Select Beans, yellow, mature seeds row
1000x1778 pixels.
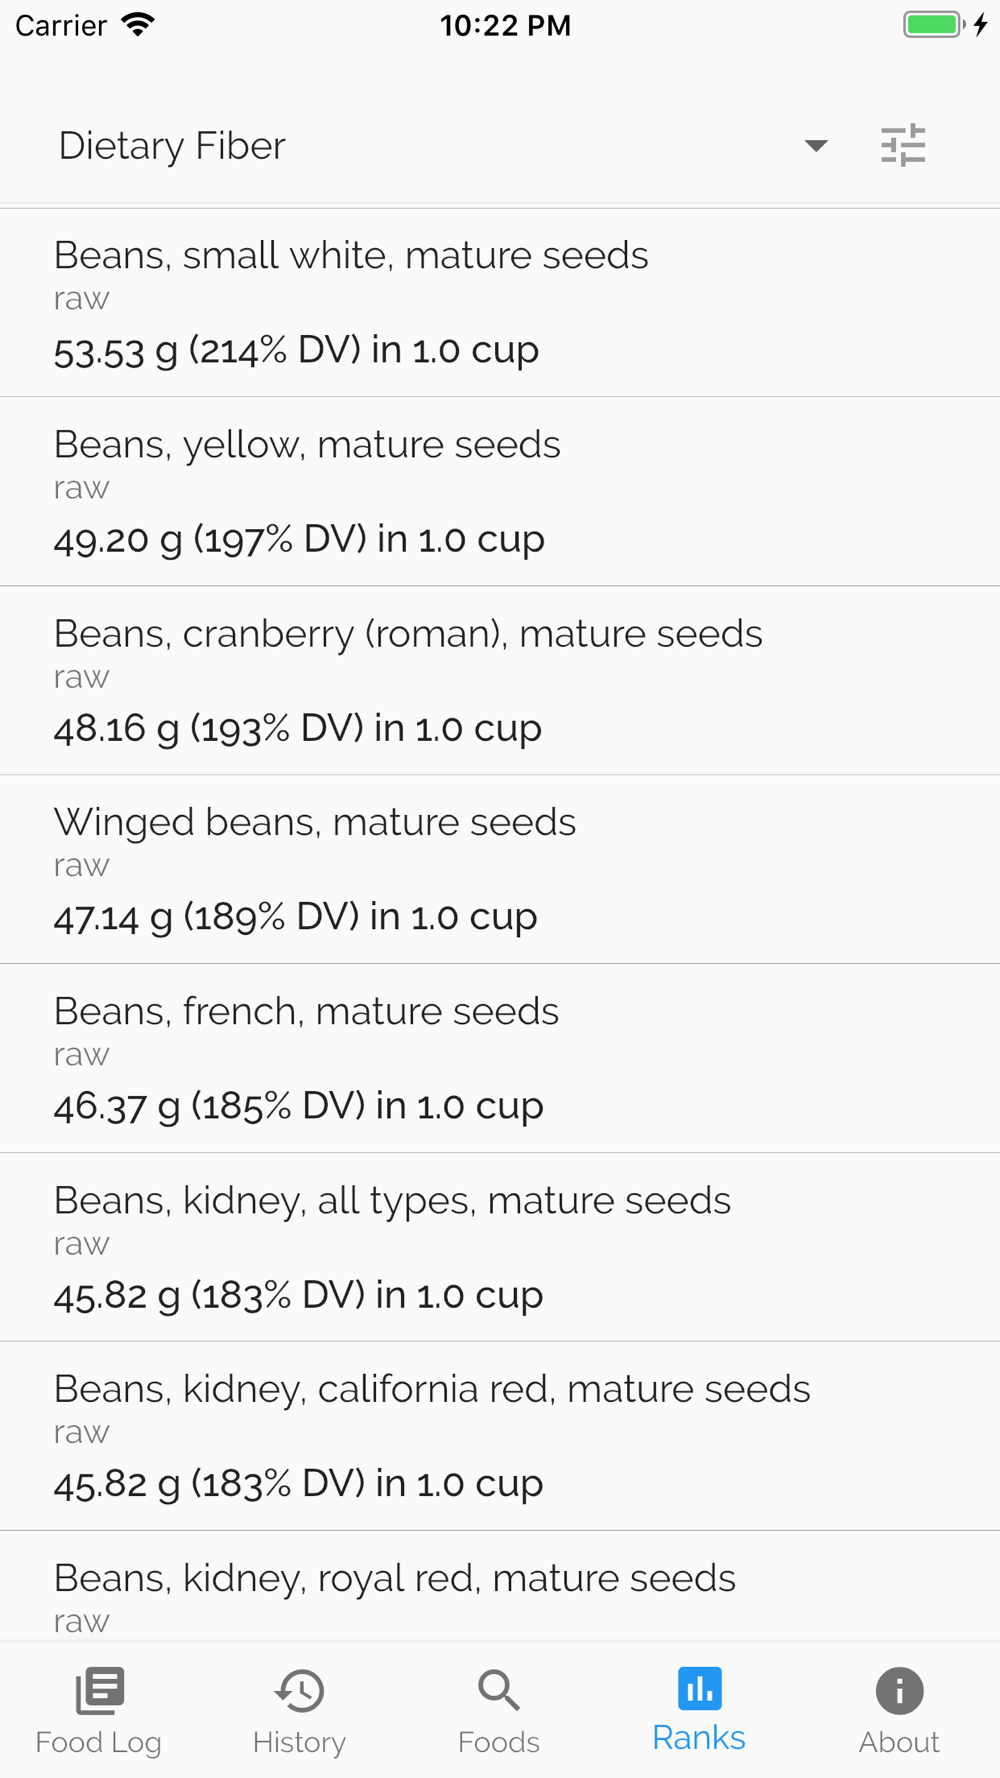coord(500,491)
